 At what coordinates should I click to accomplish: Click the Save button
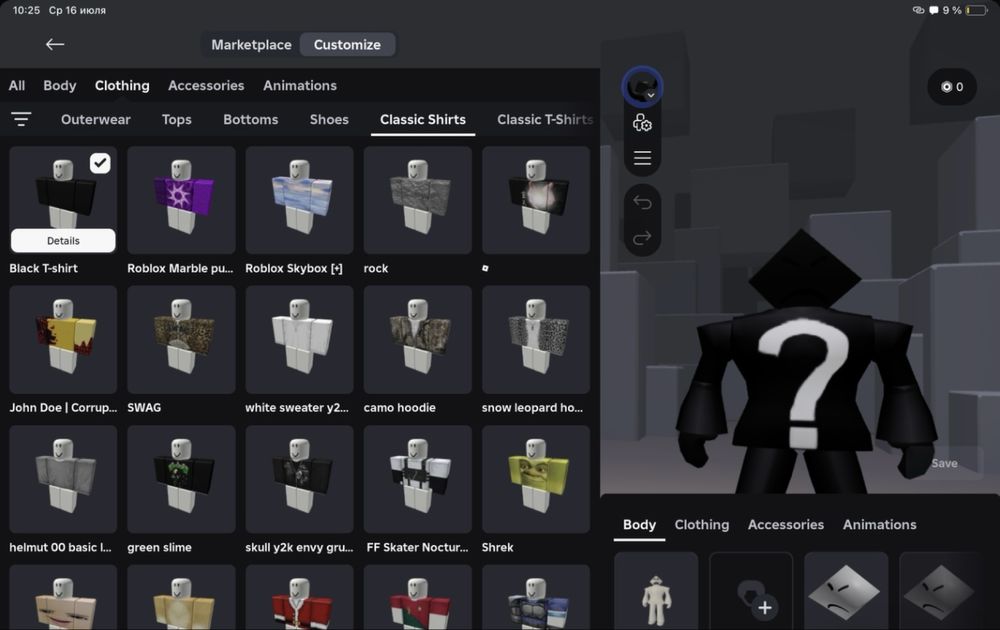(944, 464)
